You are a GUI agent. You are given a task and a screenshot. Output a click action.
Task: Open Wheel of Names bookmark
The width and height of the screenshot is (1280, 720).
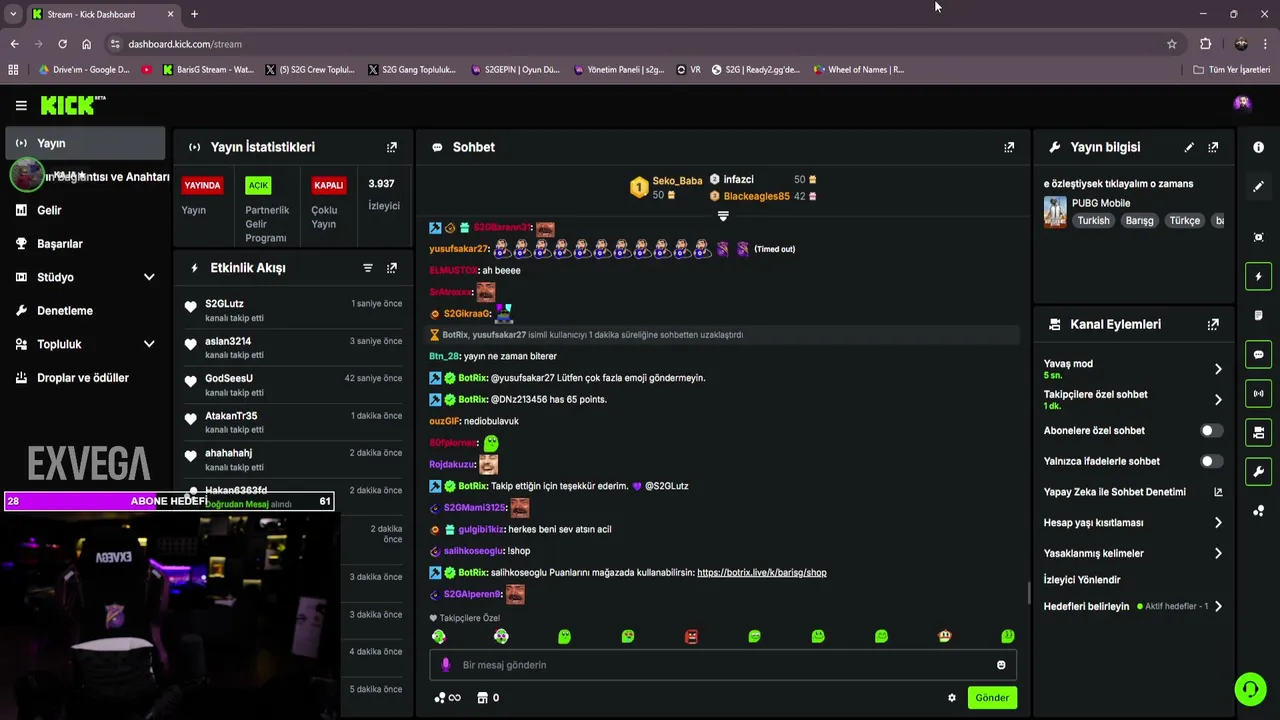click(858, 70)
